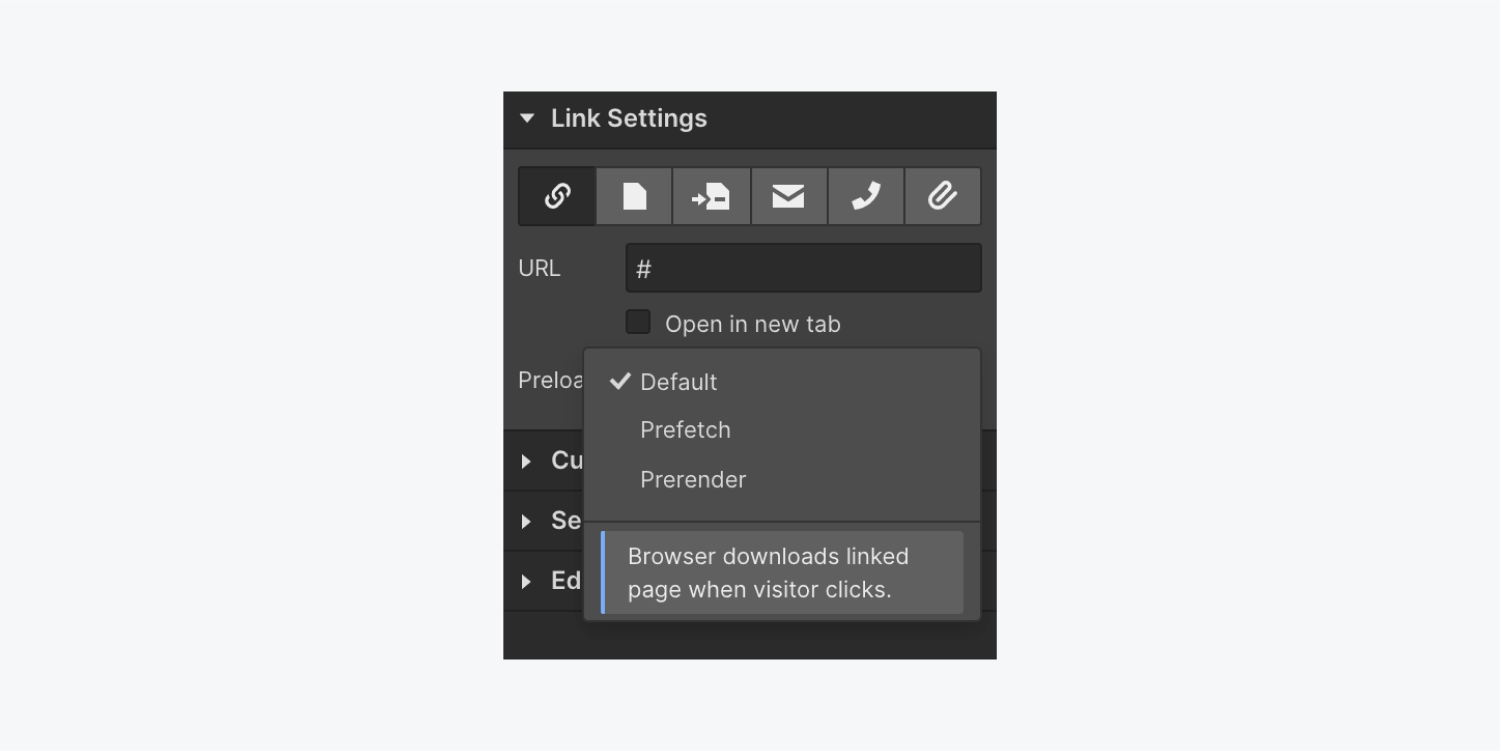Pick the Phone link type icon
This screenshot has height=751, width=1501.
point(865,196)
